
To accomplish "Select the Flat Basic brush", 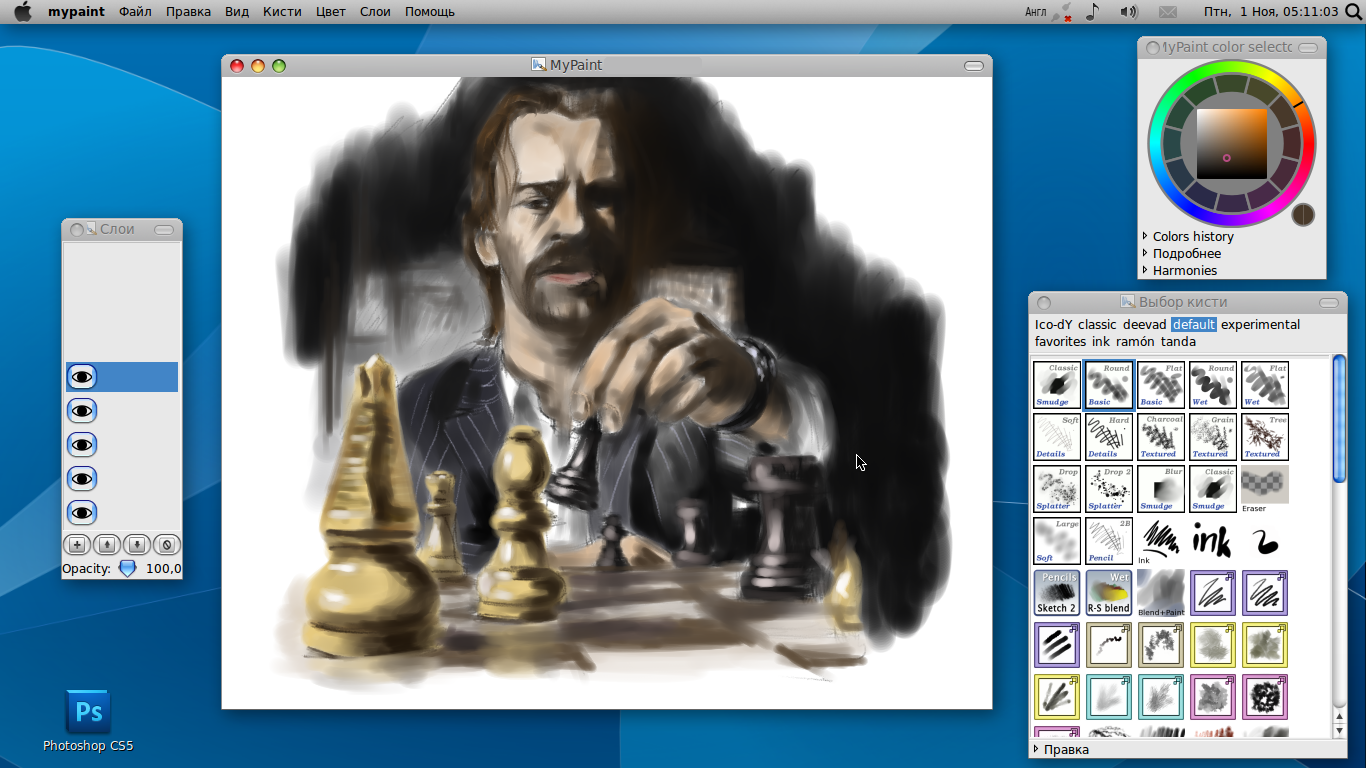I will (1161, 385).
